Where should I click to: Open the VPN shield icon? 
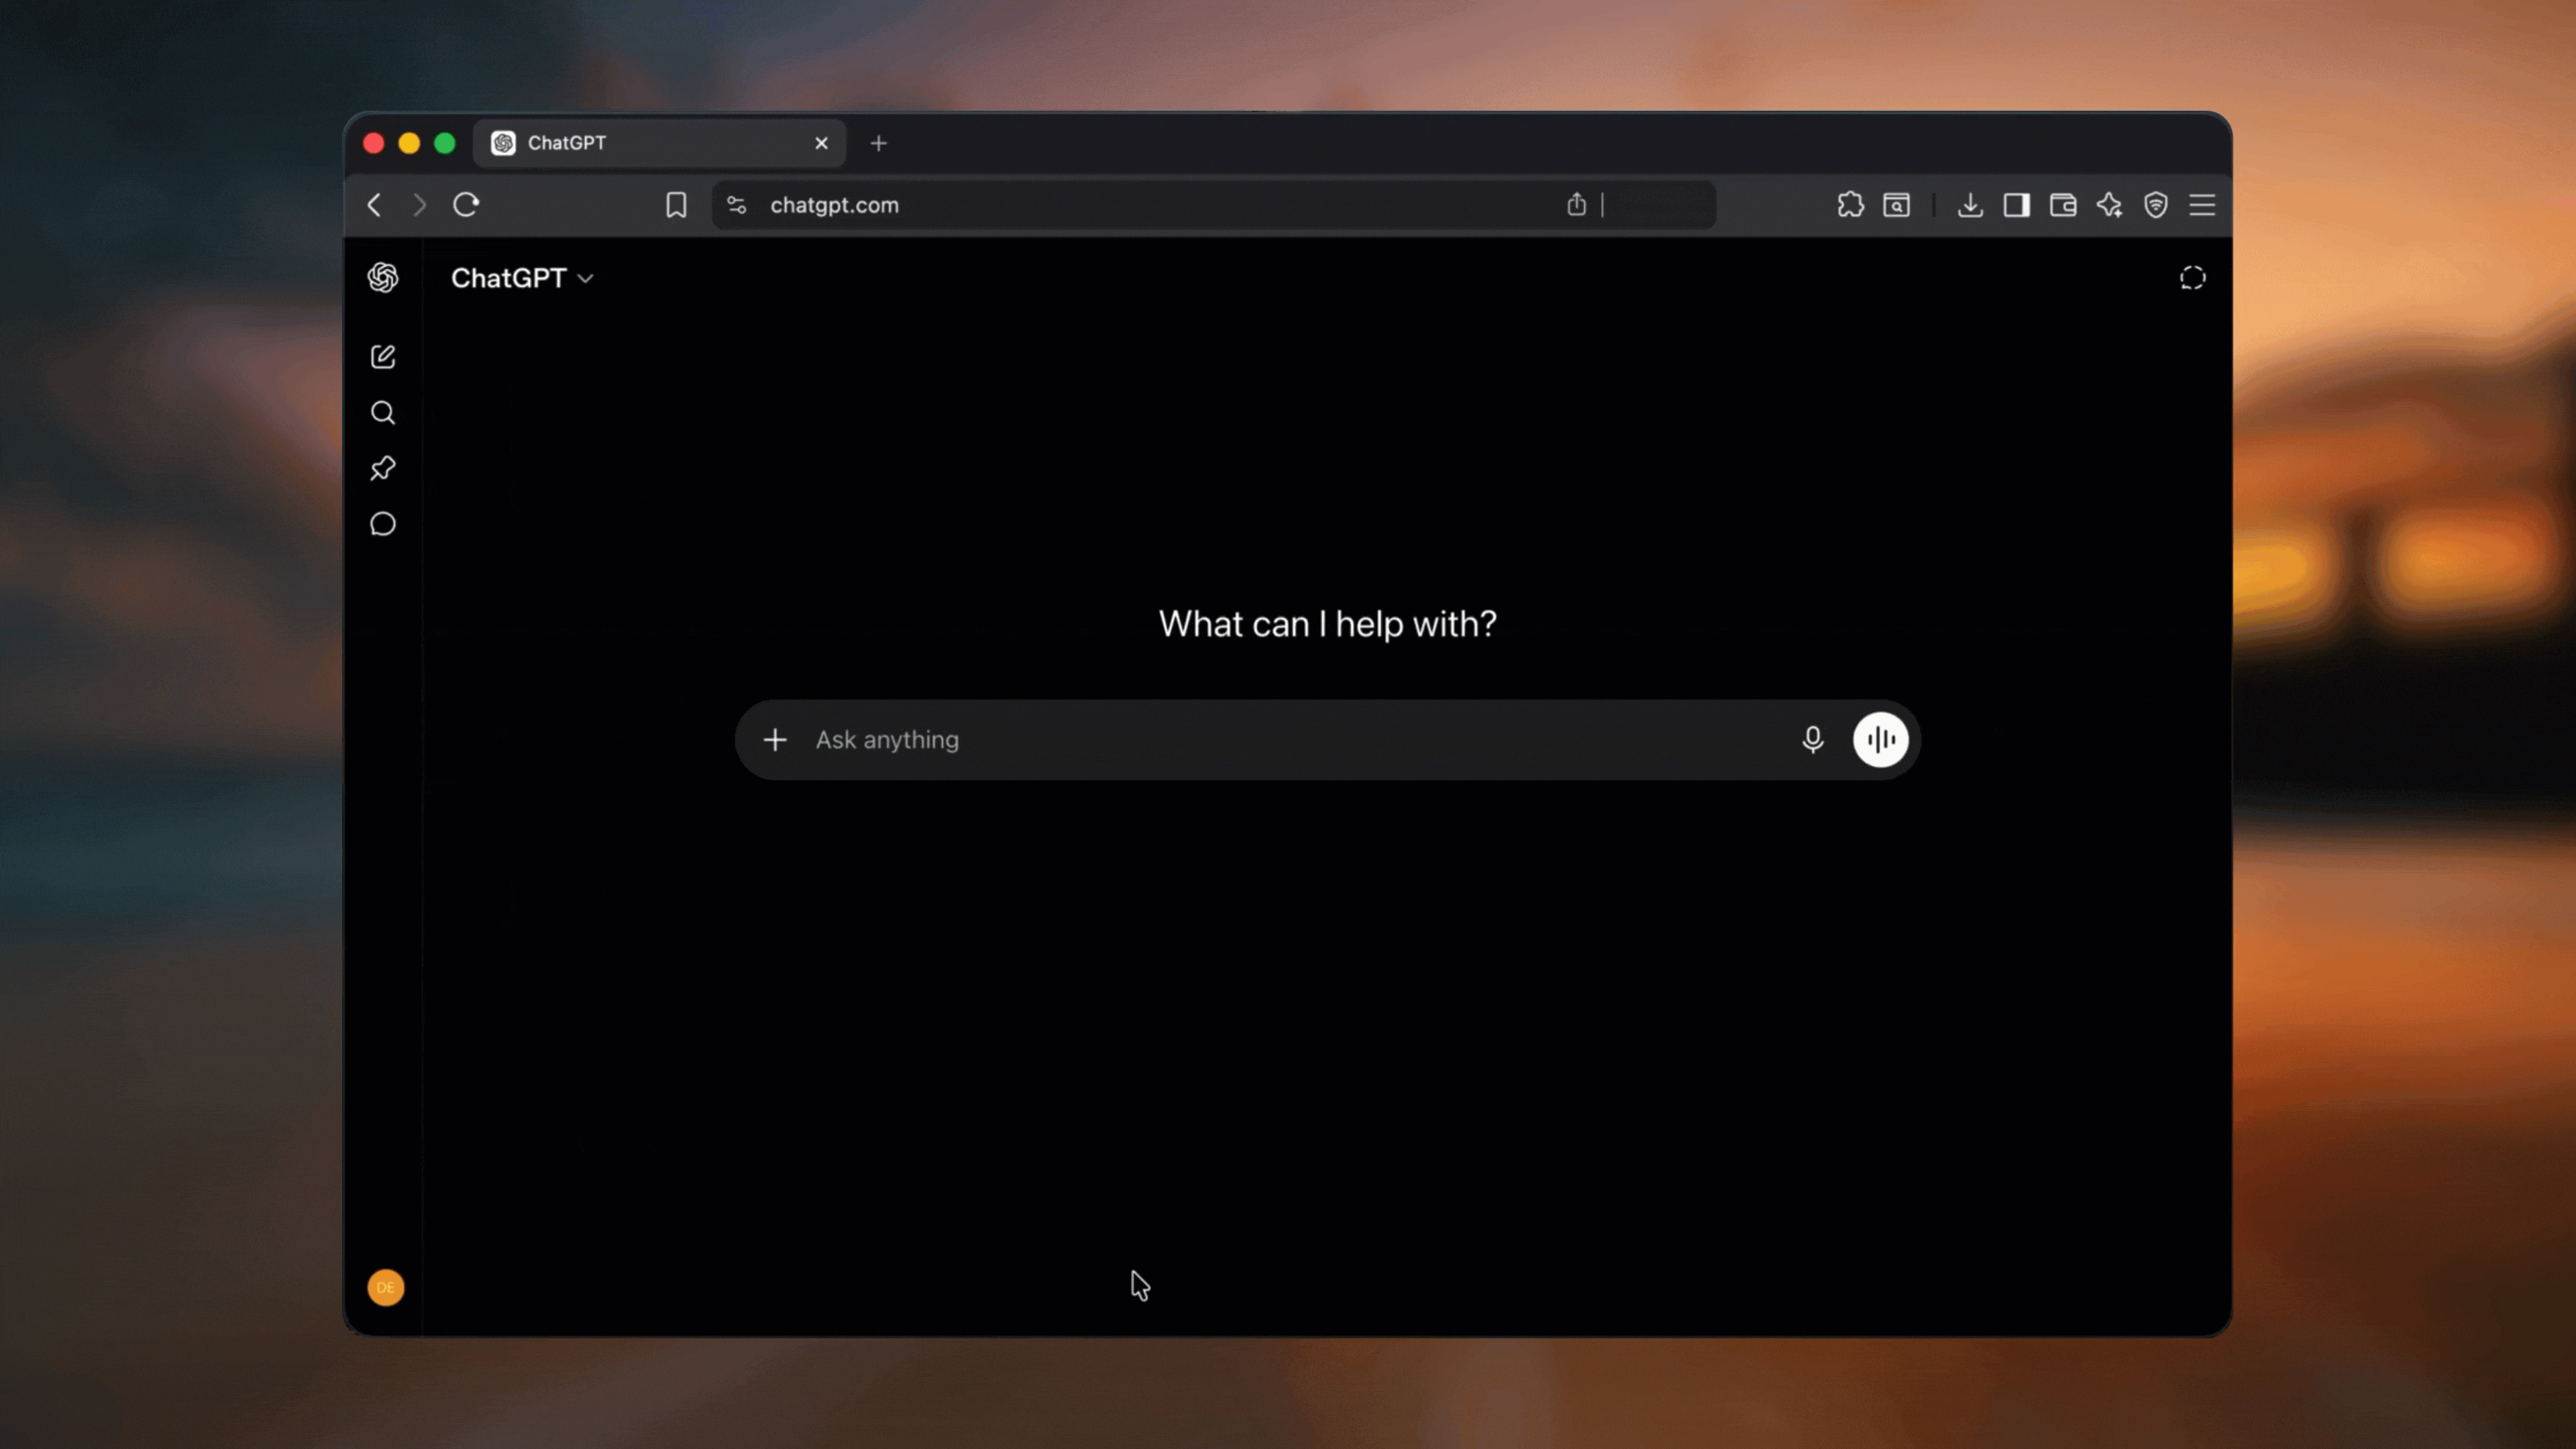click(2156, 205)
